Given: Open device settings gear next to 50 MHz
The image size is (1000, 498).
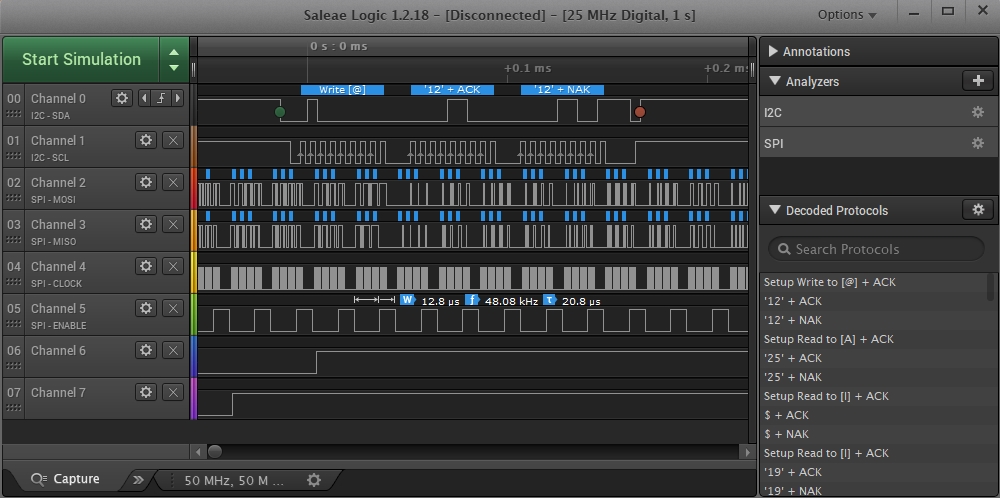Looking at the screenshot, I should coord(314,480).
